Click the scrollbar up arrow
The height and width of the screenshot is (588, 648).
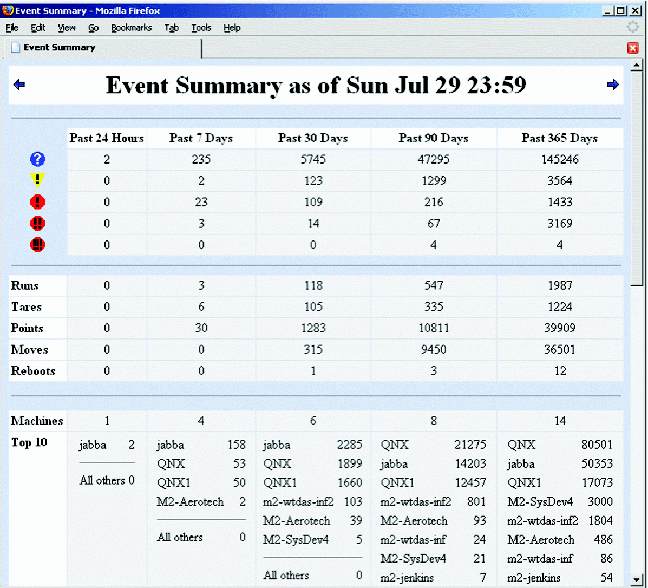coord(637,67)
